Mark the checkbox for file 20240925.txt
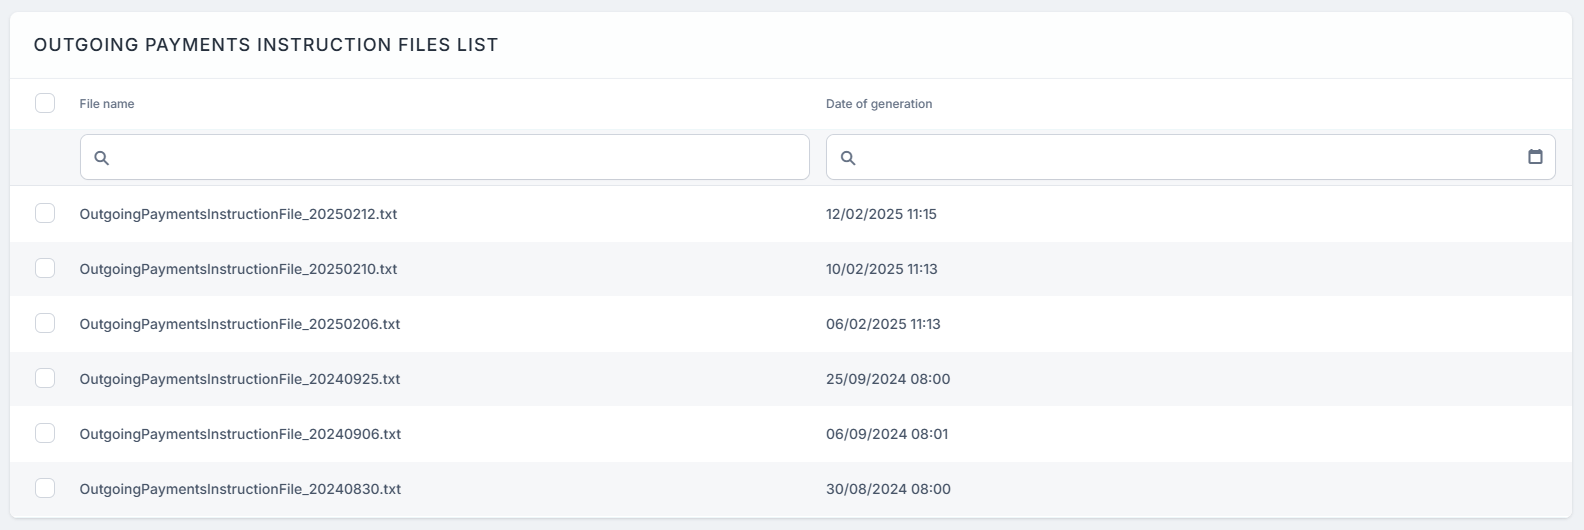The height and width of the screenshot is (530, 1584). coord(45,378)
